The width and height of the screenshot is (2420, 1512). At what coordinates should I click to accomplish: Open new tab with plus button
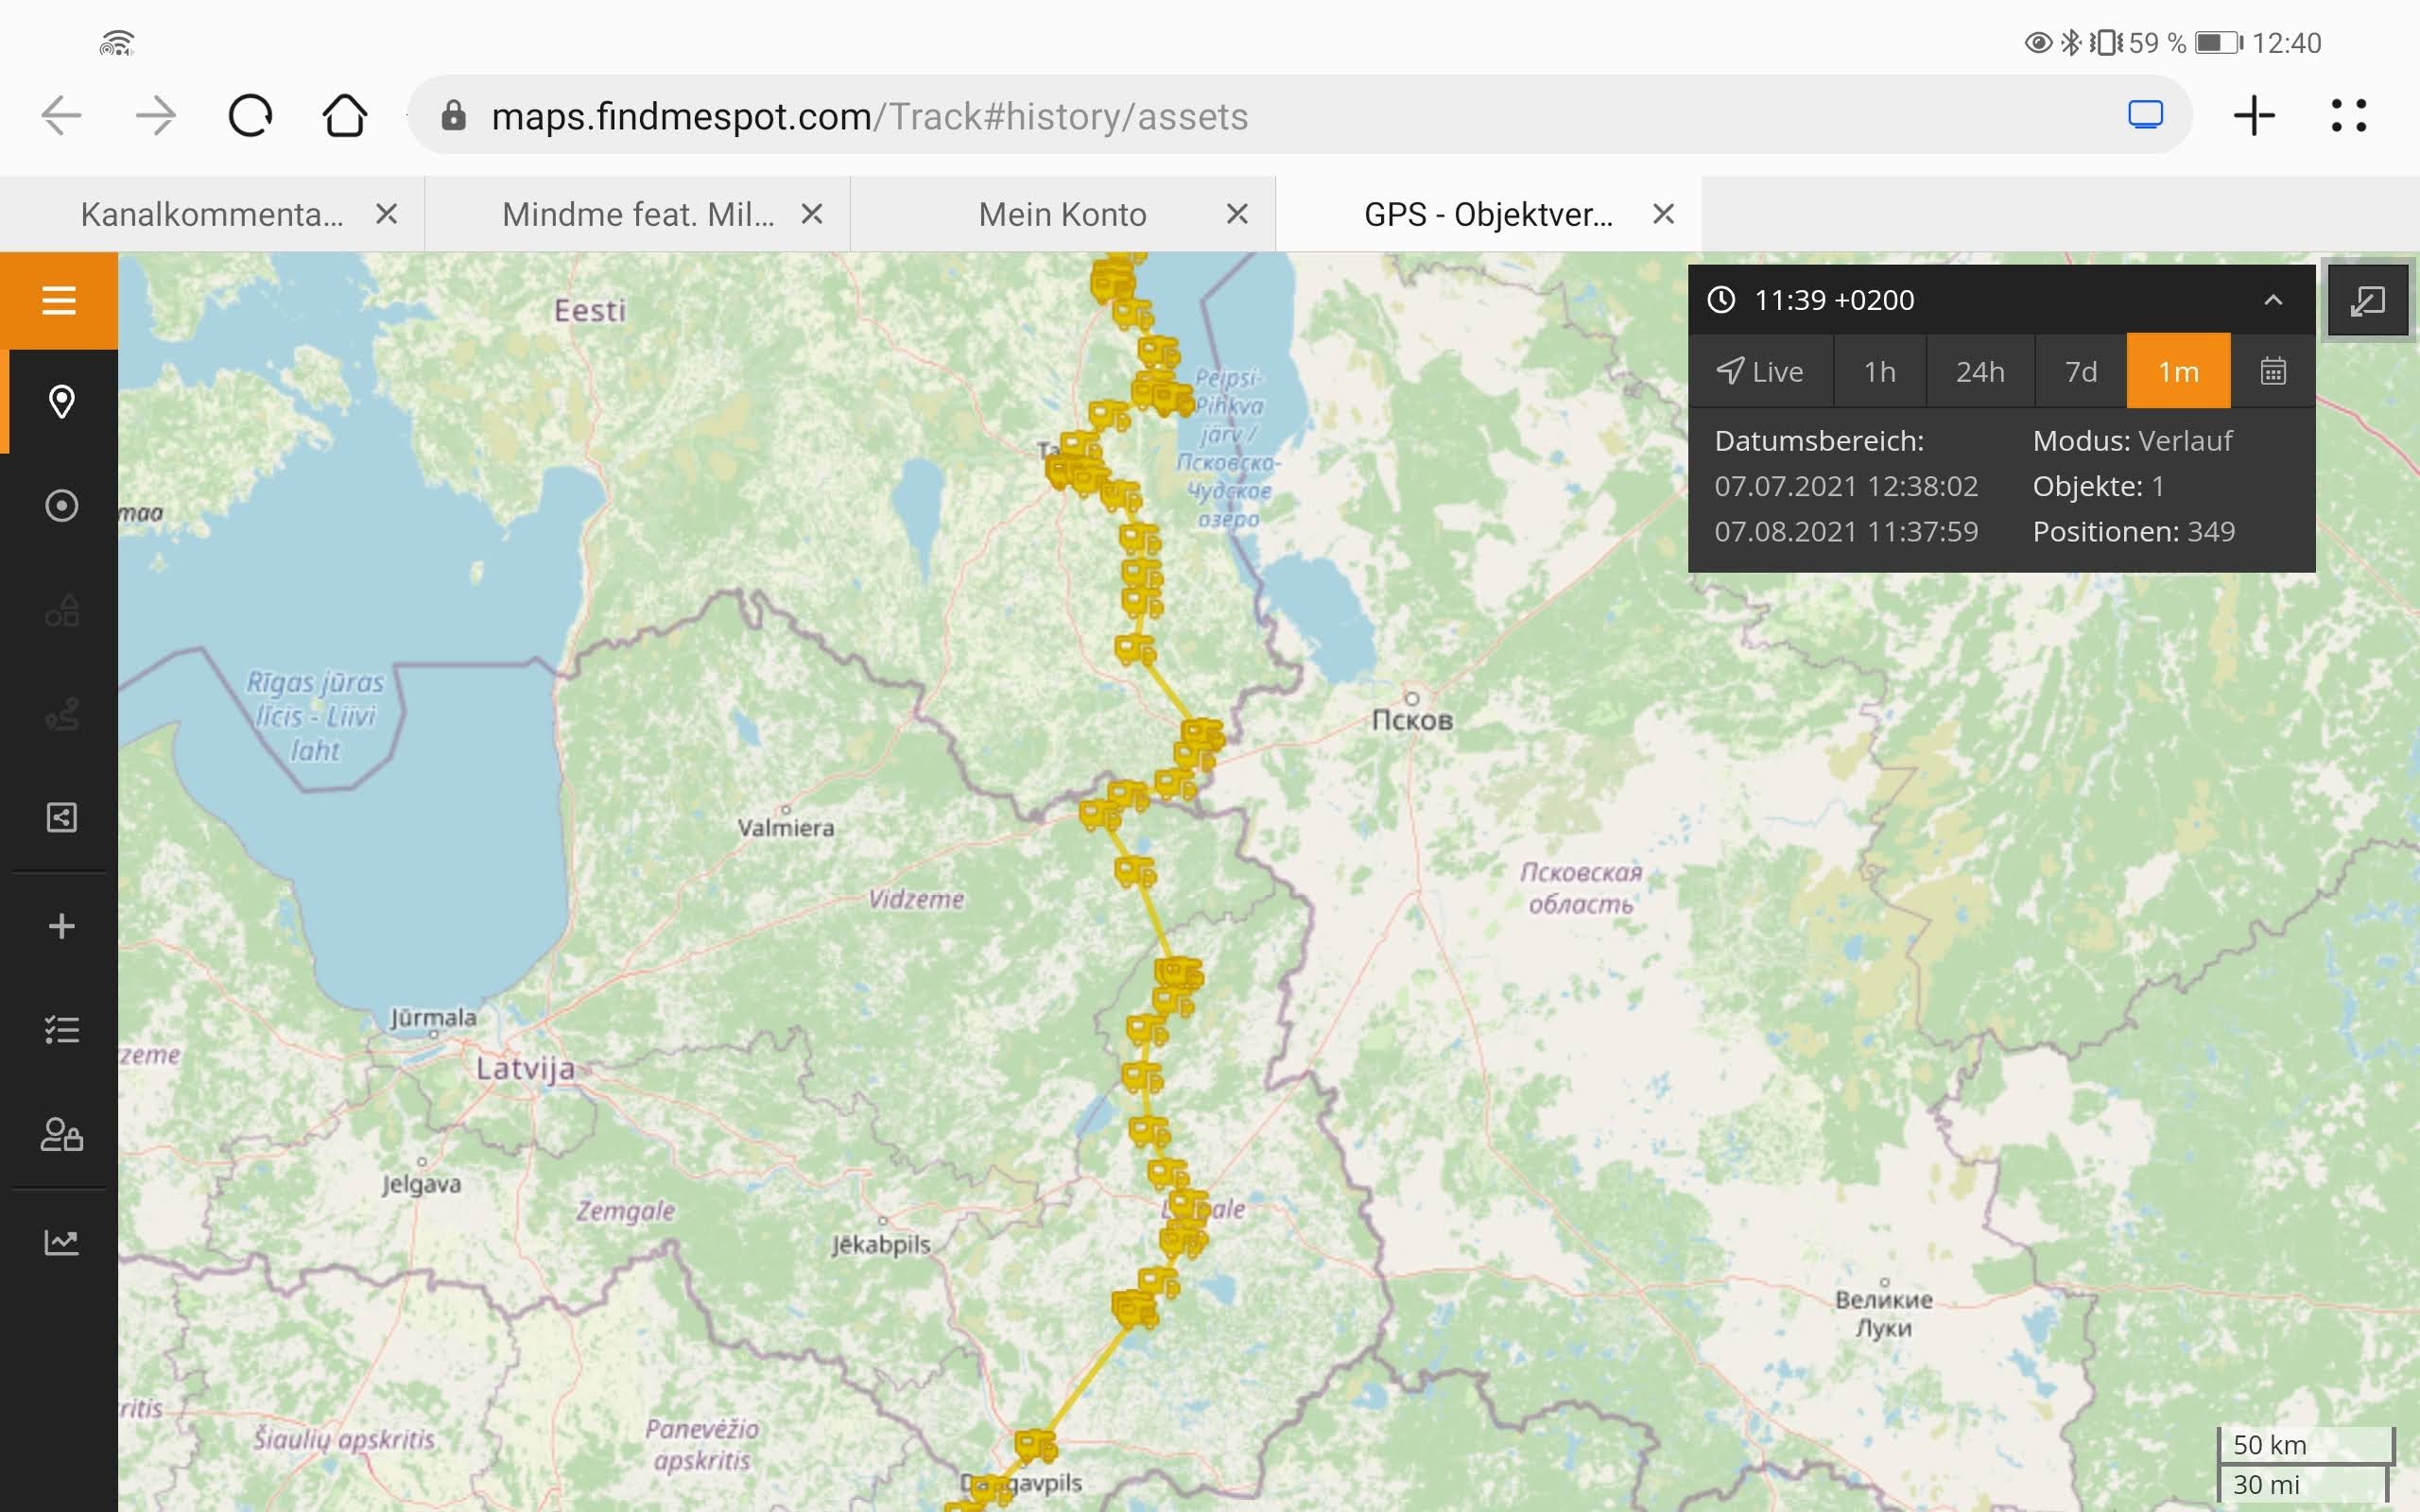tap(2254, 116)
